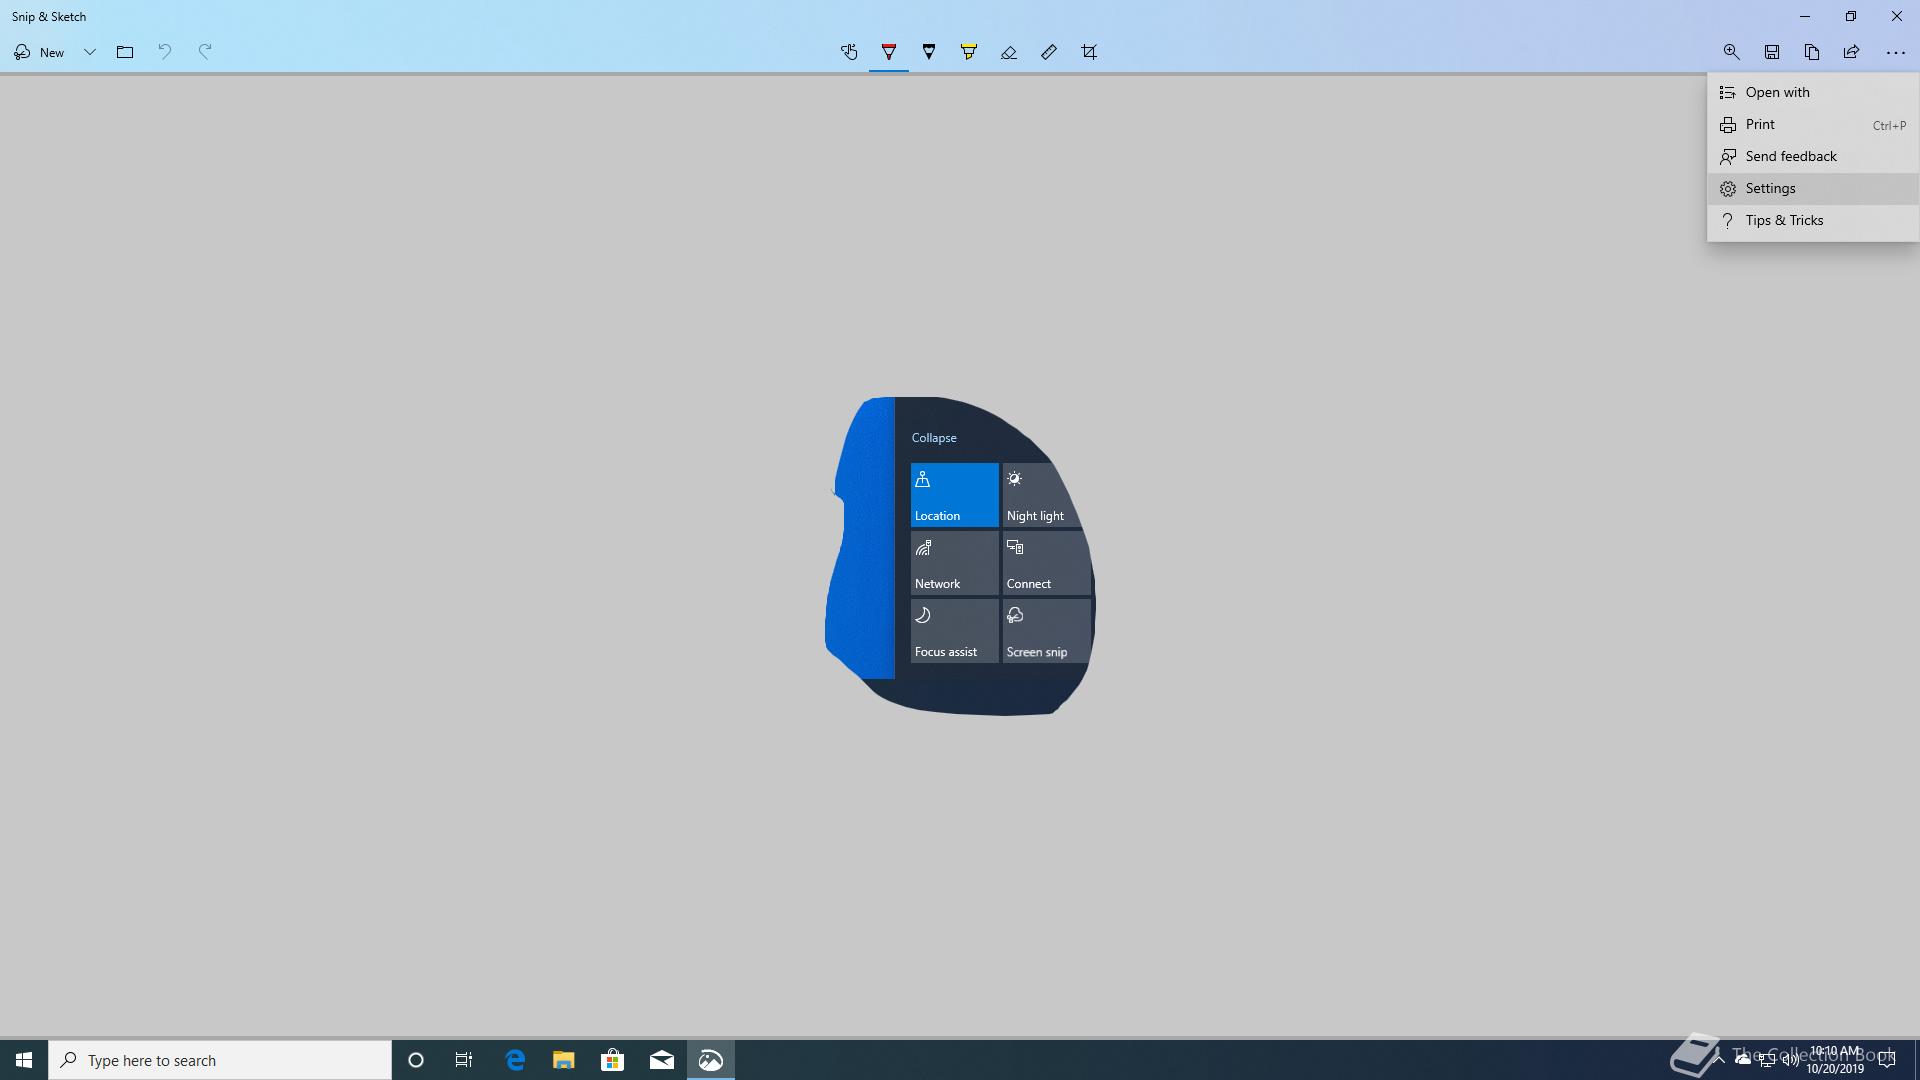Choose Open with from the menu
This screenshot has width=1920, height=1080.
(x=1813, y=92)
